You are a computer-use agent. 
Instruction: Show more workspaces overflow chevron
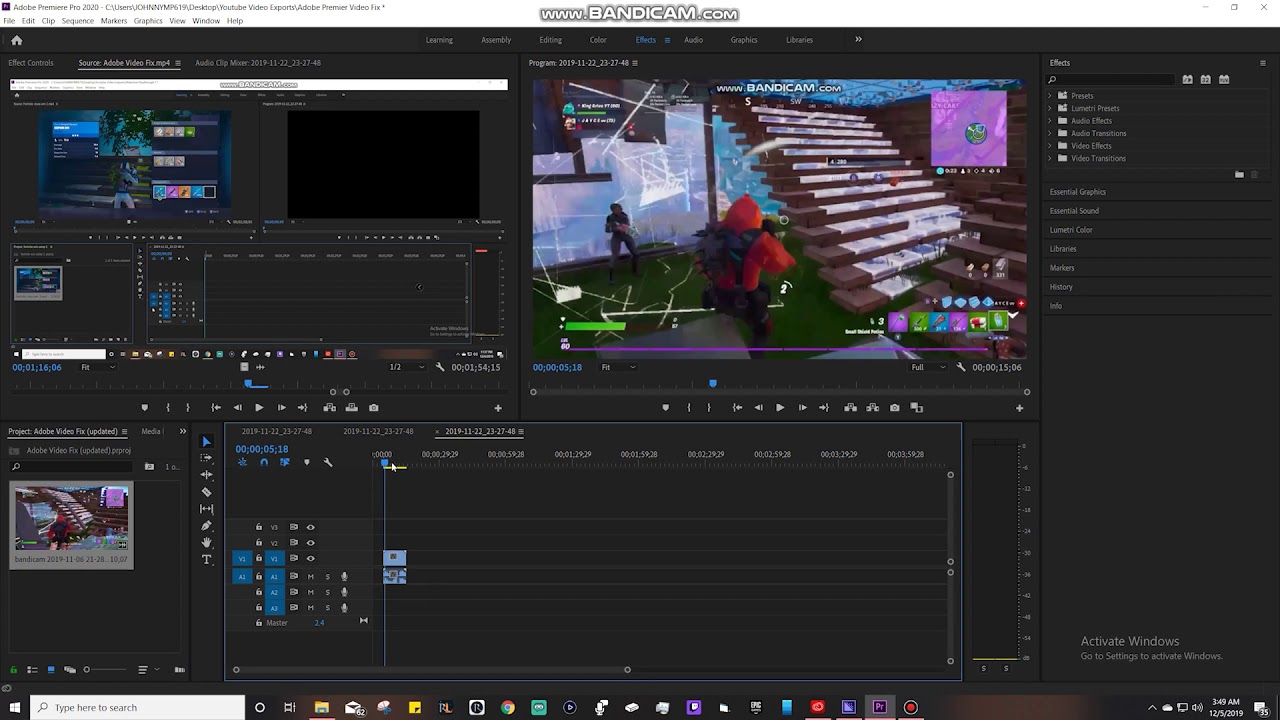point(858,40)
